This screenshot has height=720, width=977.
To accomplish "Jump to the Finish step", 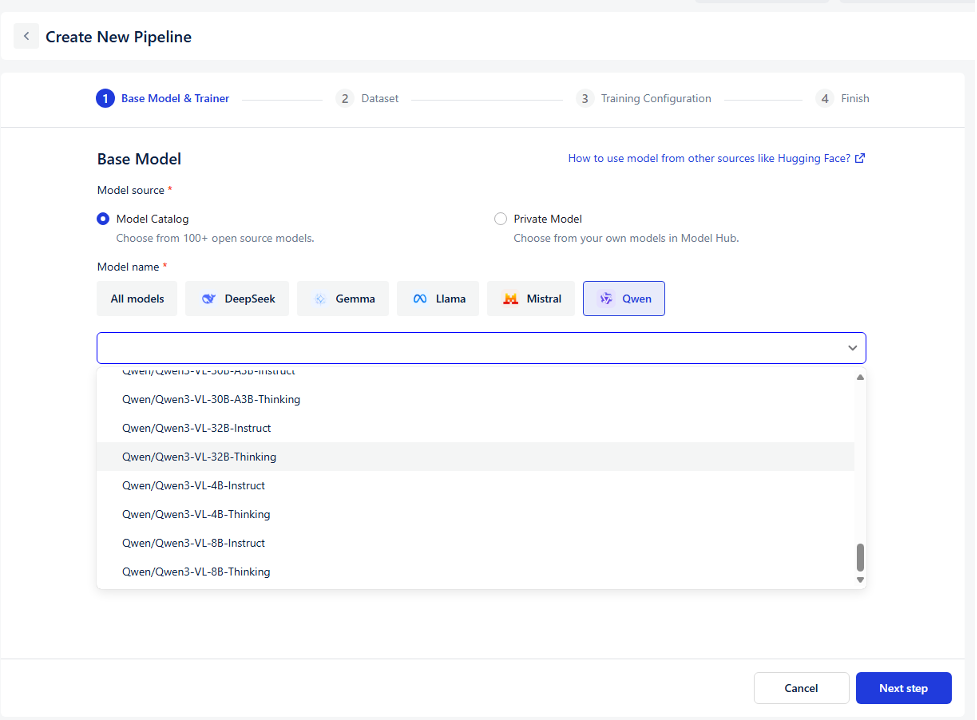I will click(854, 98).
